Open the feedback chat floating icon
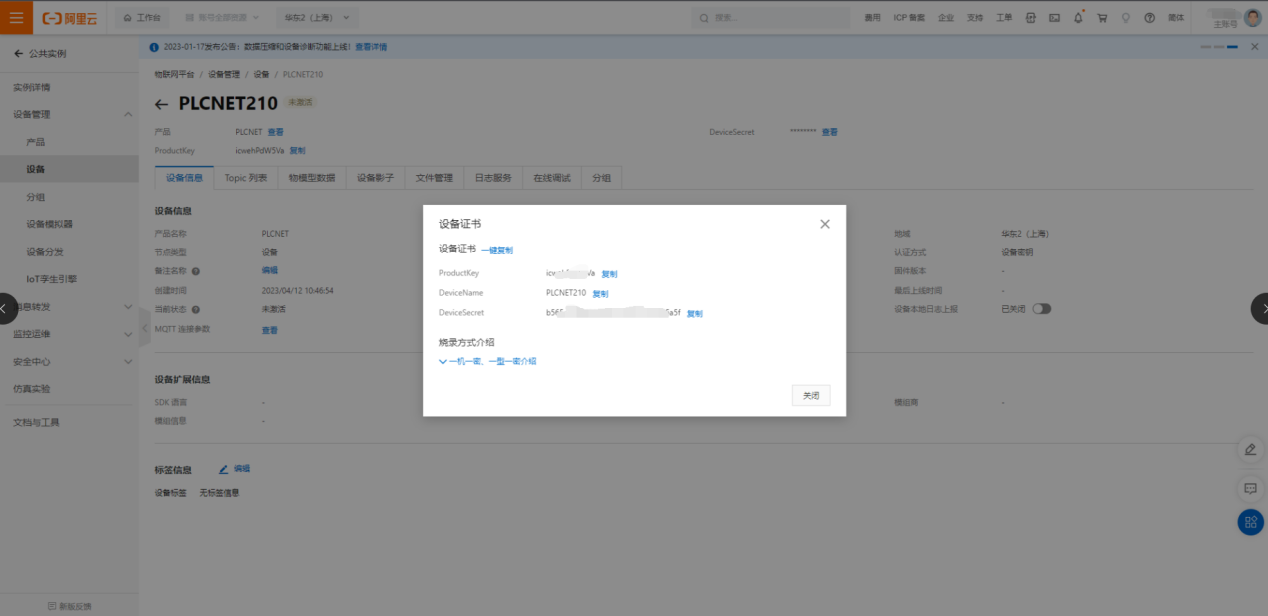The height and width of the screenshot is (616, 1268). 1250,488
